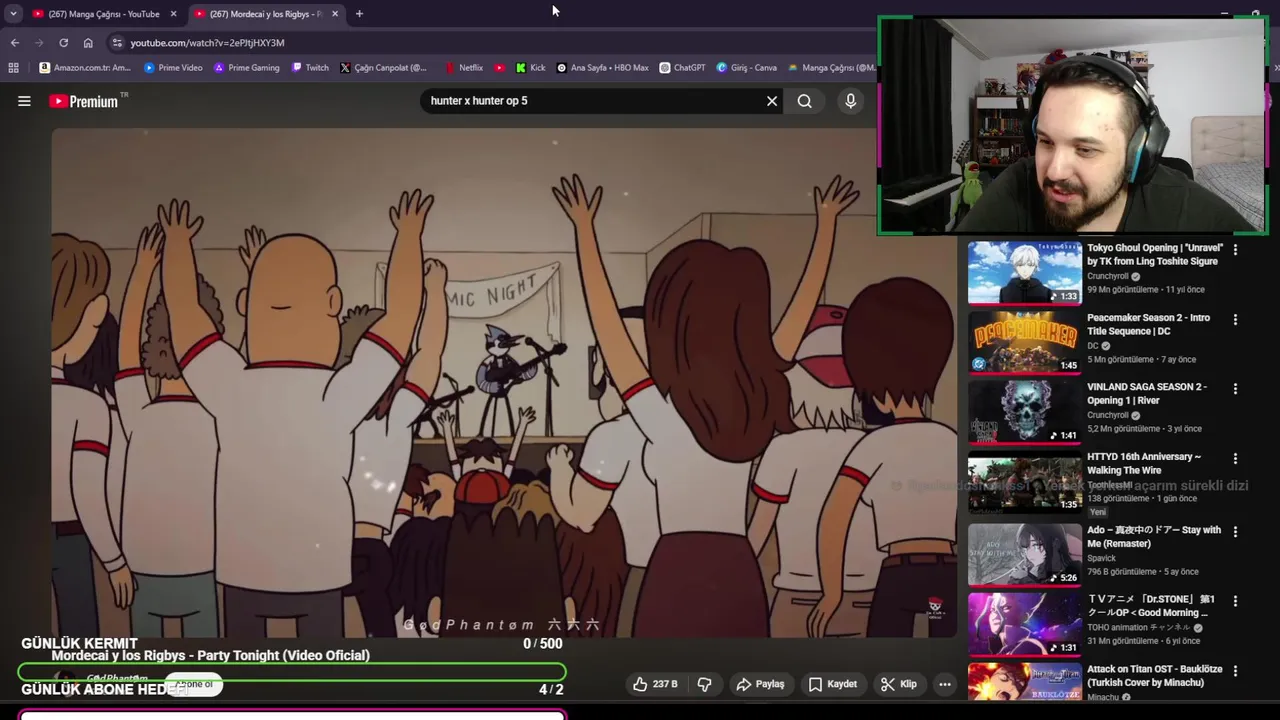Open Kick bookmark
The image size is (1280, 720).
click(x=530, y=68)
